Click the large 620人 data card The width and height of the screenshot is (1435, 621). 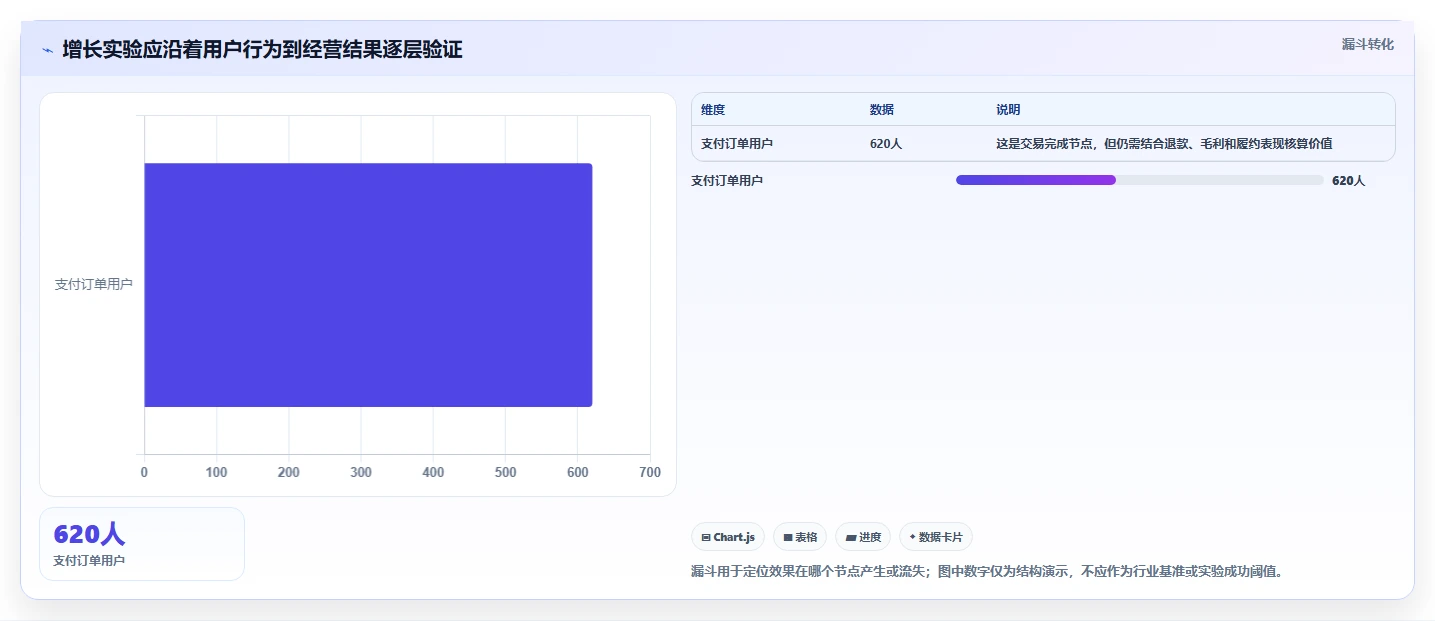[142, 544]
